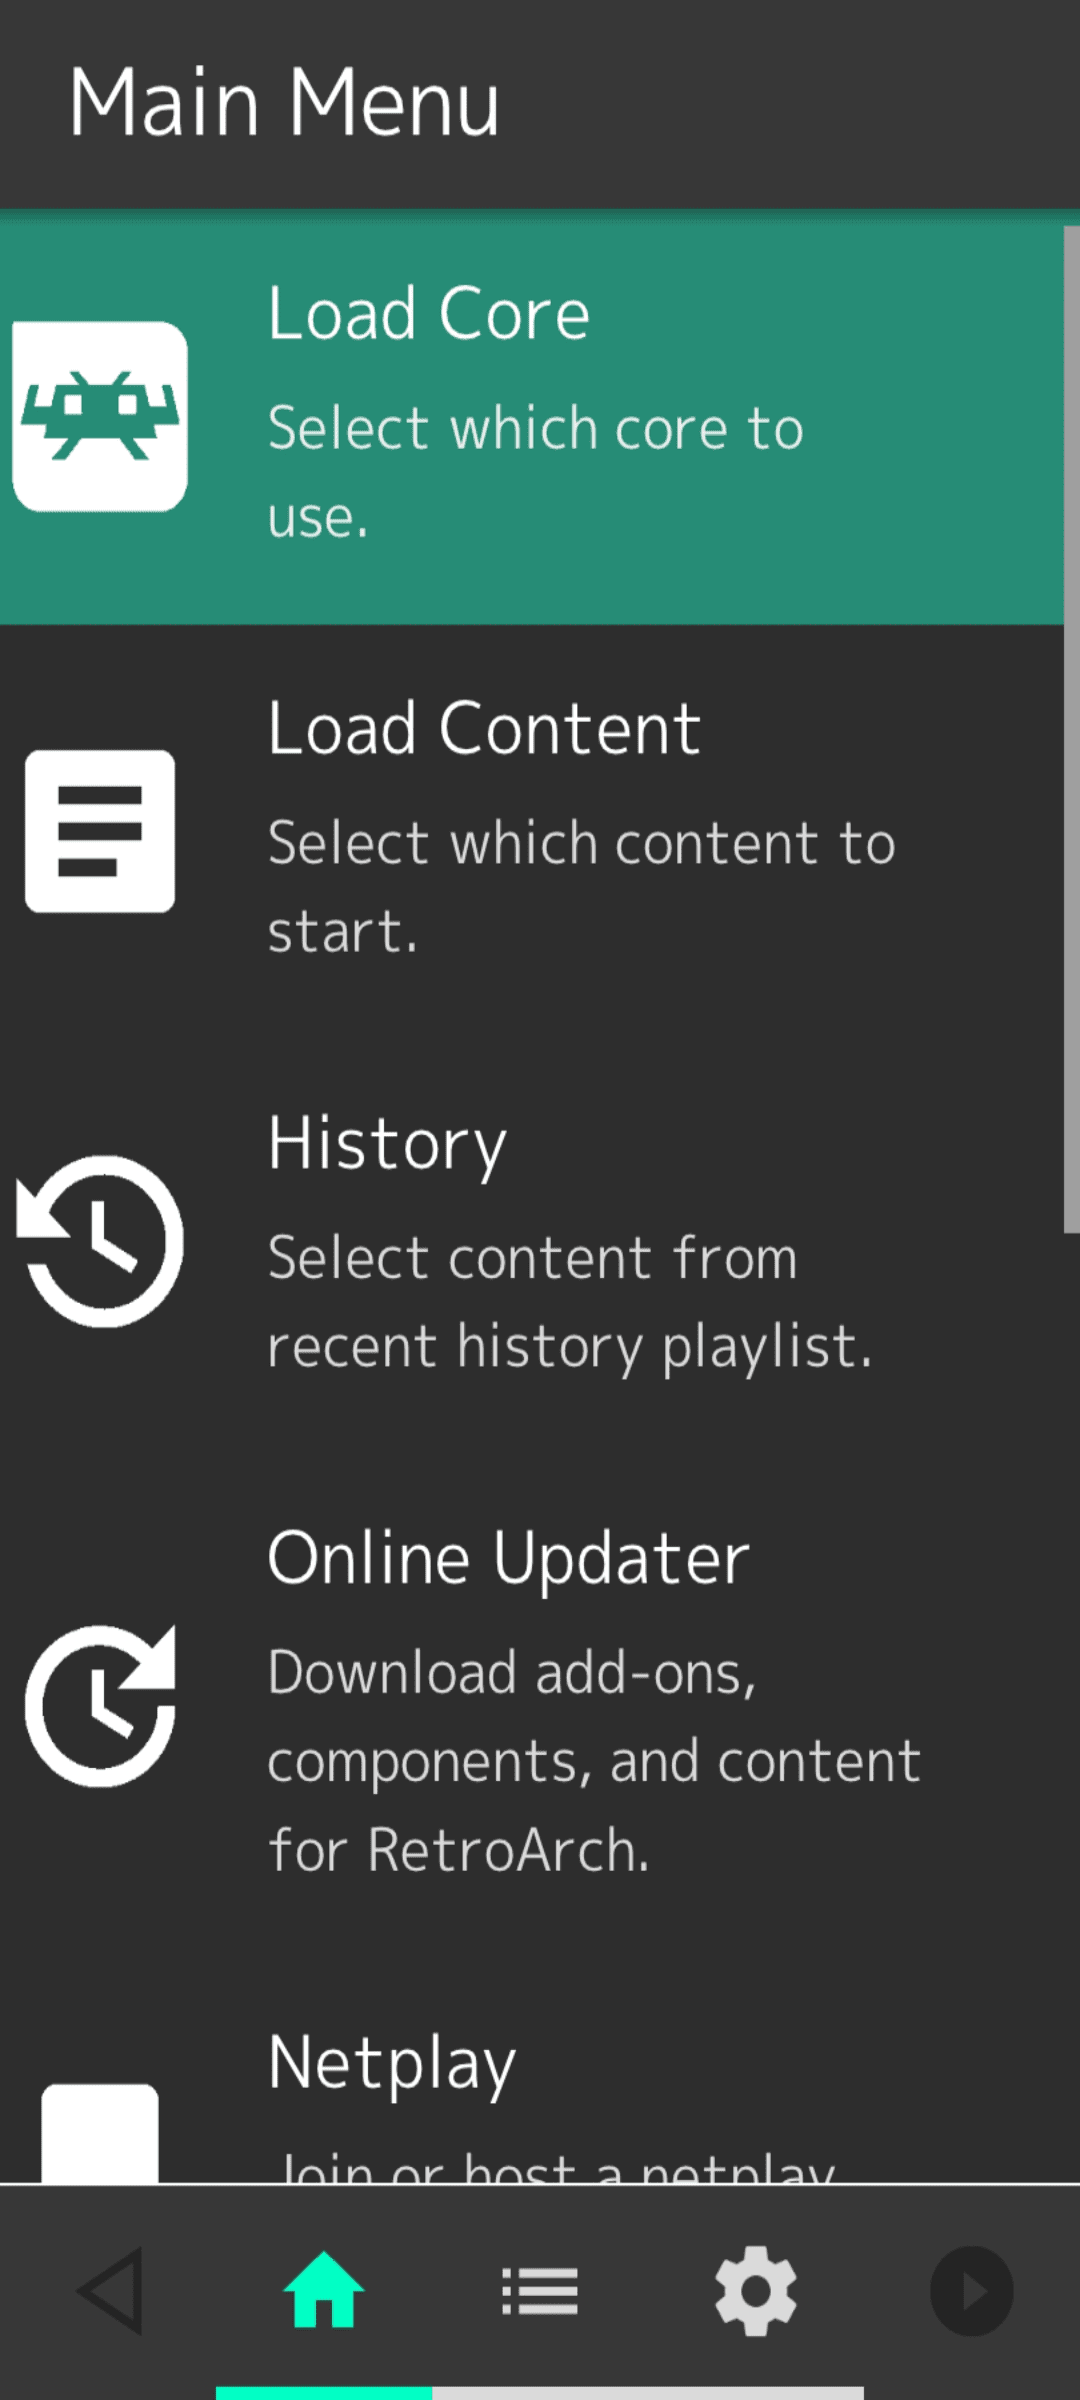
Task: Click the vertical scrollbar on the right edge
Action: click(x=1071, y=730)
